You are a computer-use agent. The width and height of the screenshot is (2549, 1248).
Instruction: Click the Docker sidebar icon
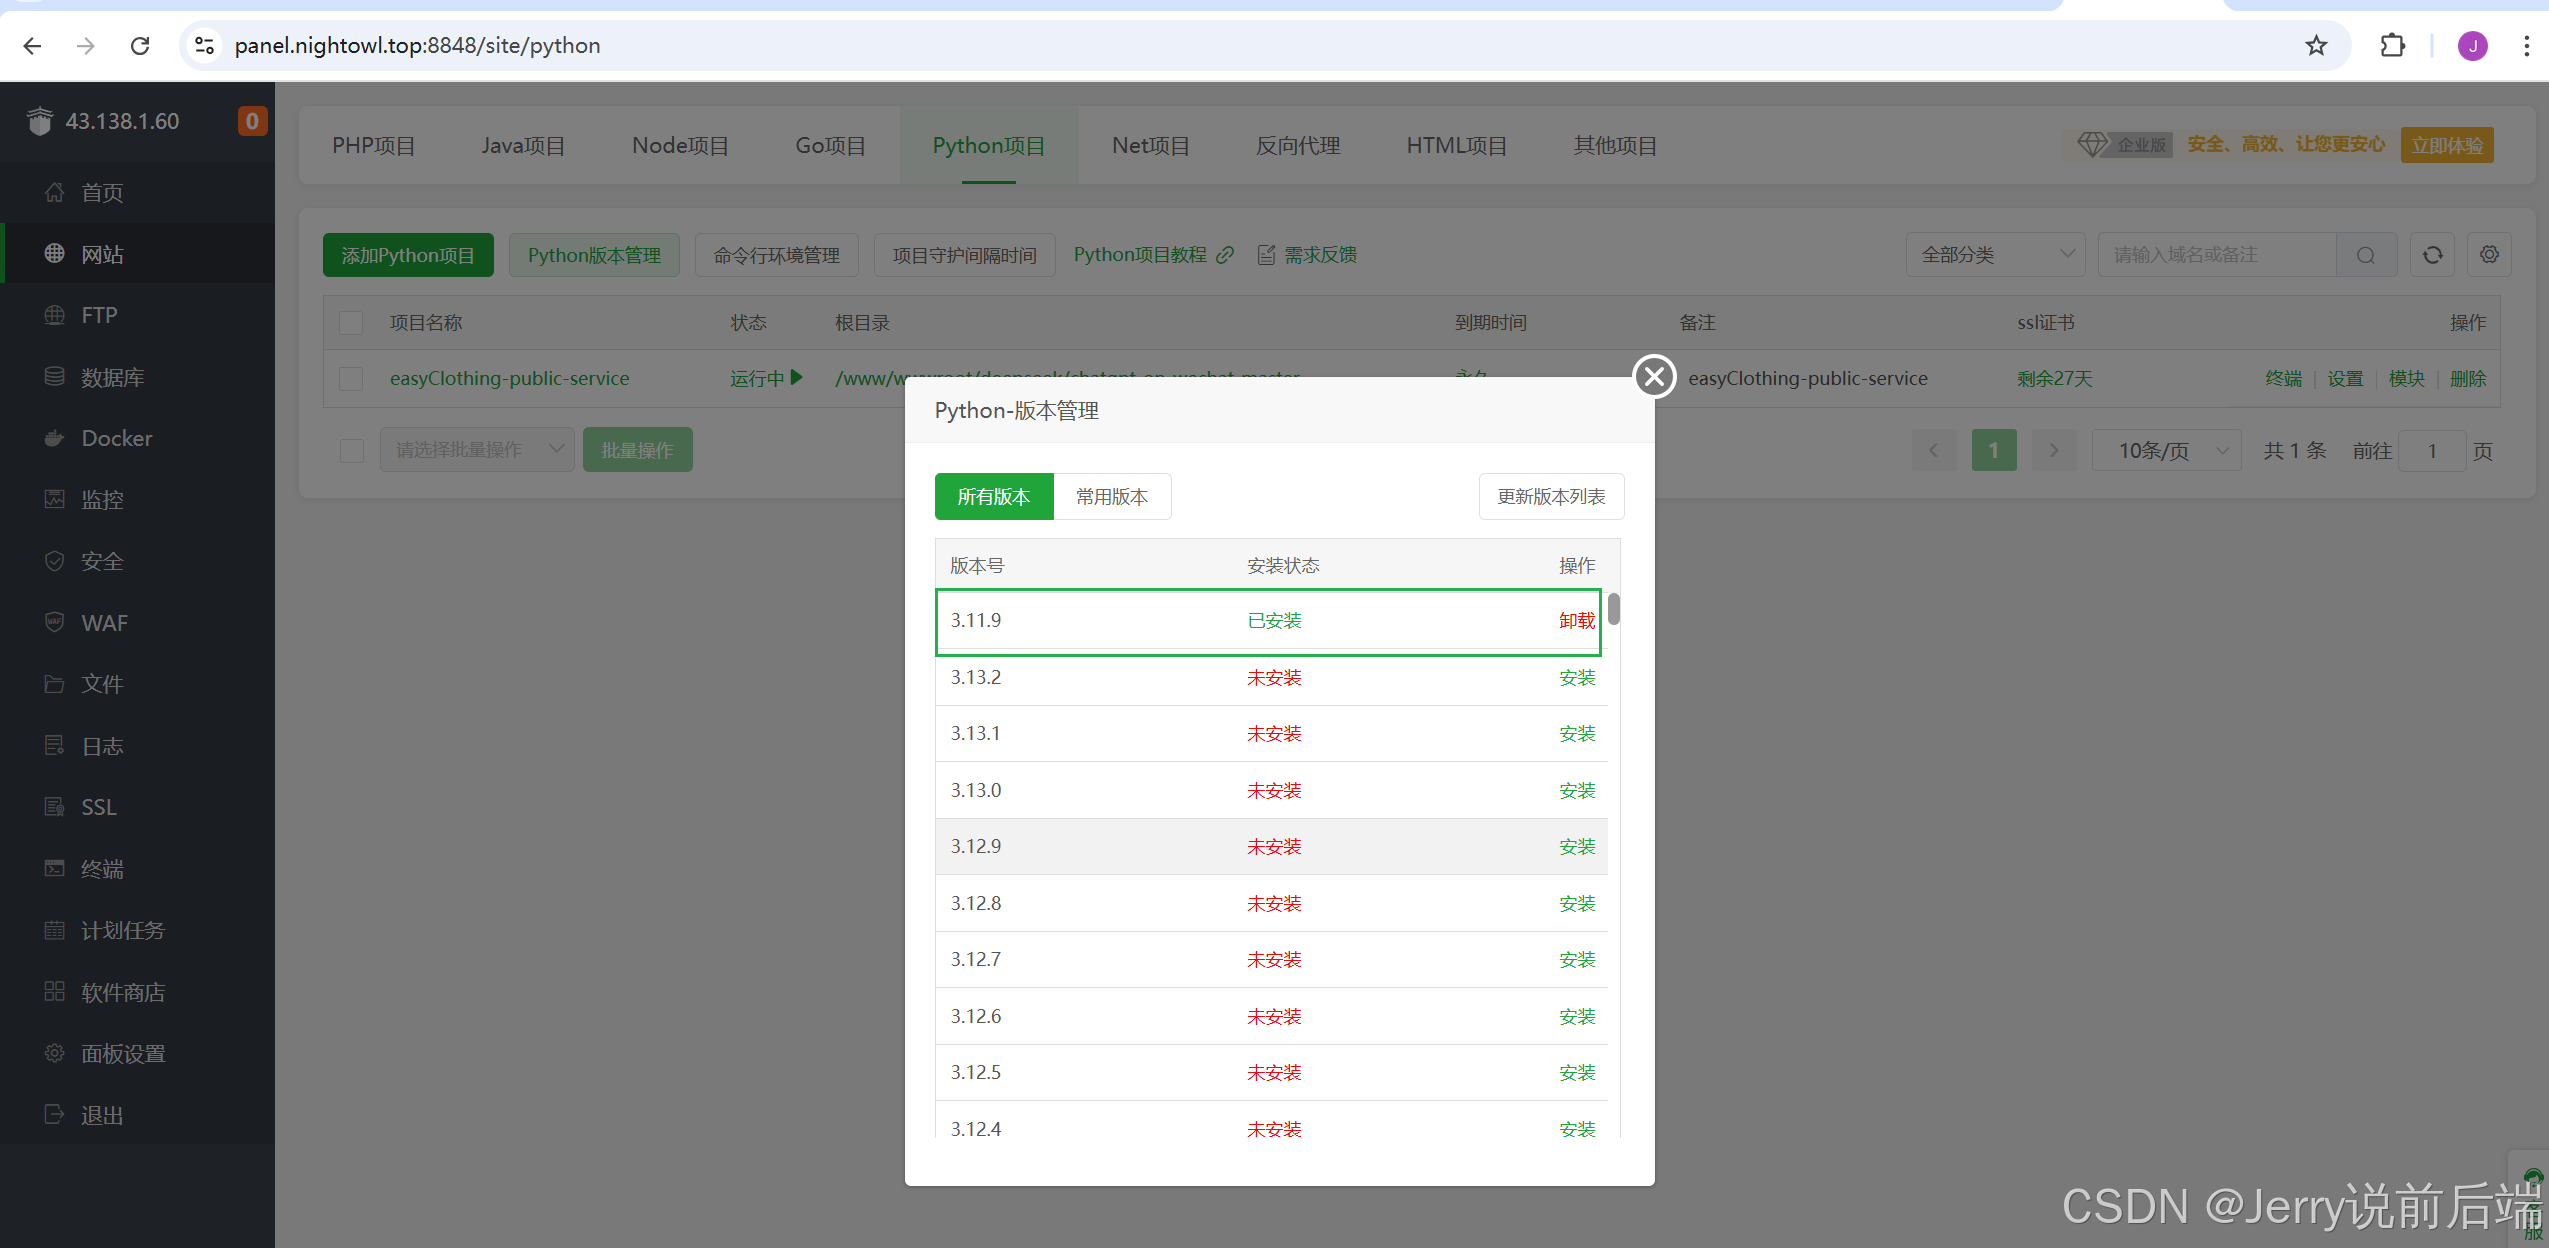55,438
